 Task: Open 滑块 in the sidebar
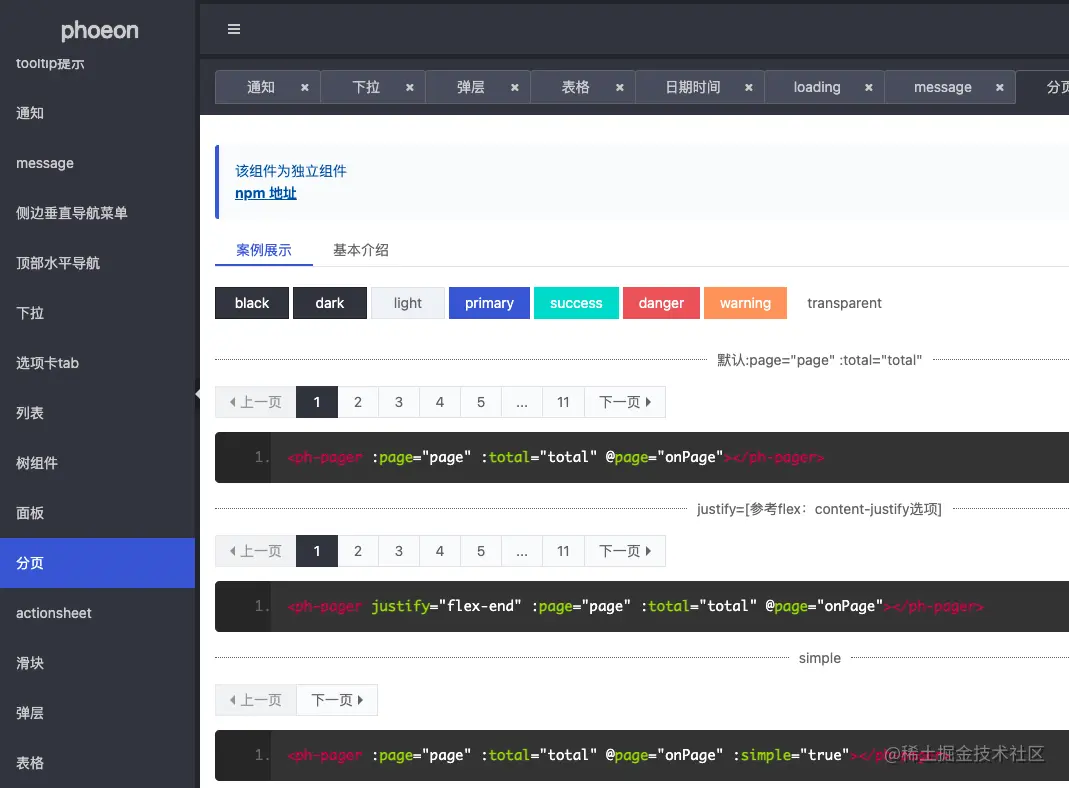[97, 663]
